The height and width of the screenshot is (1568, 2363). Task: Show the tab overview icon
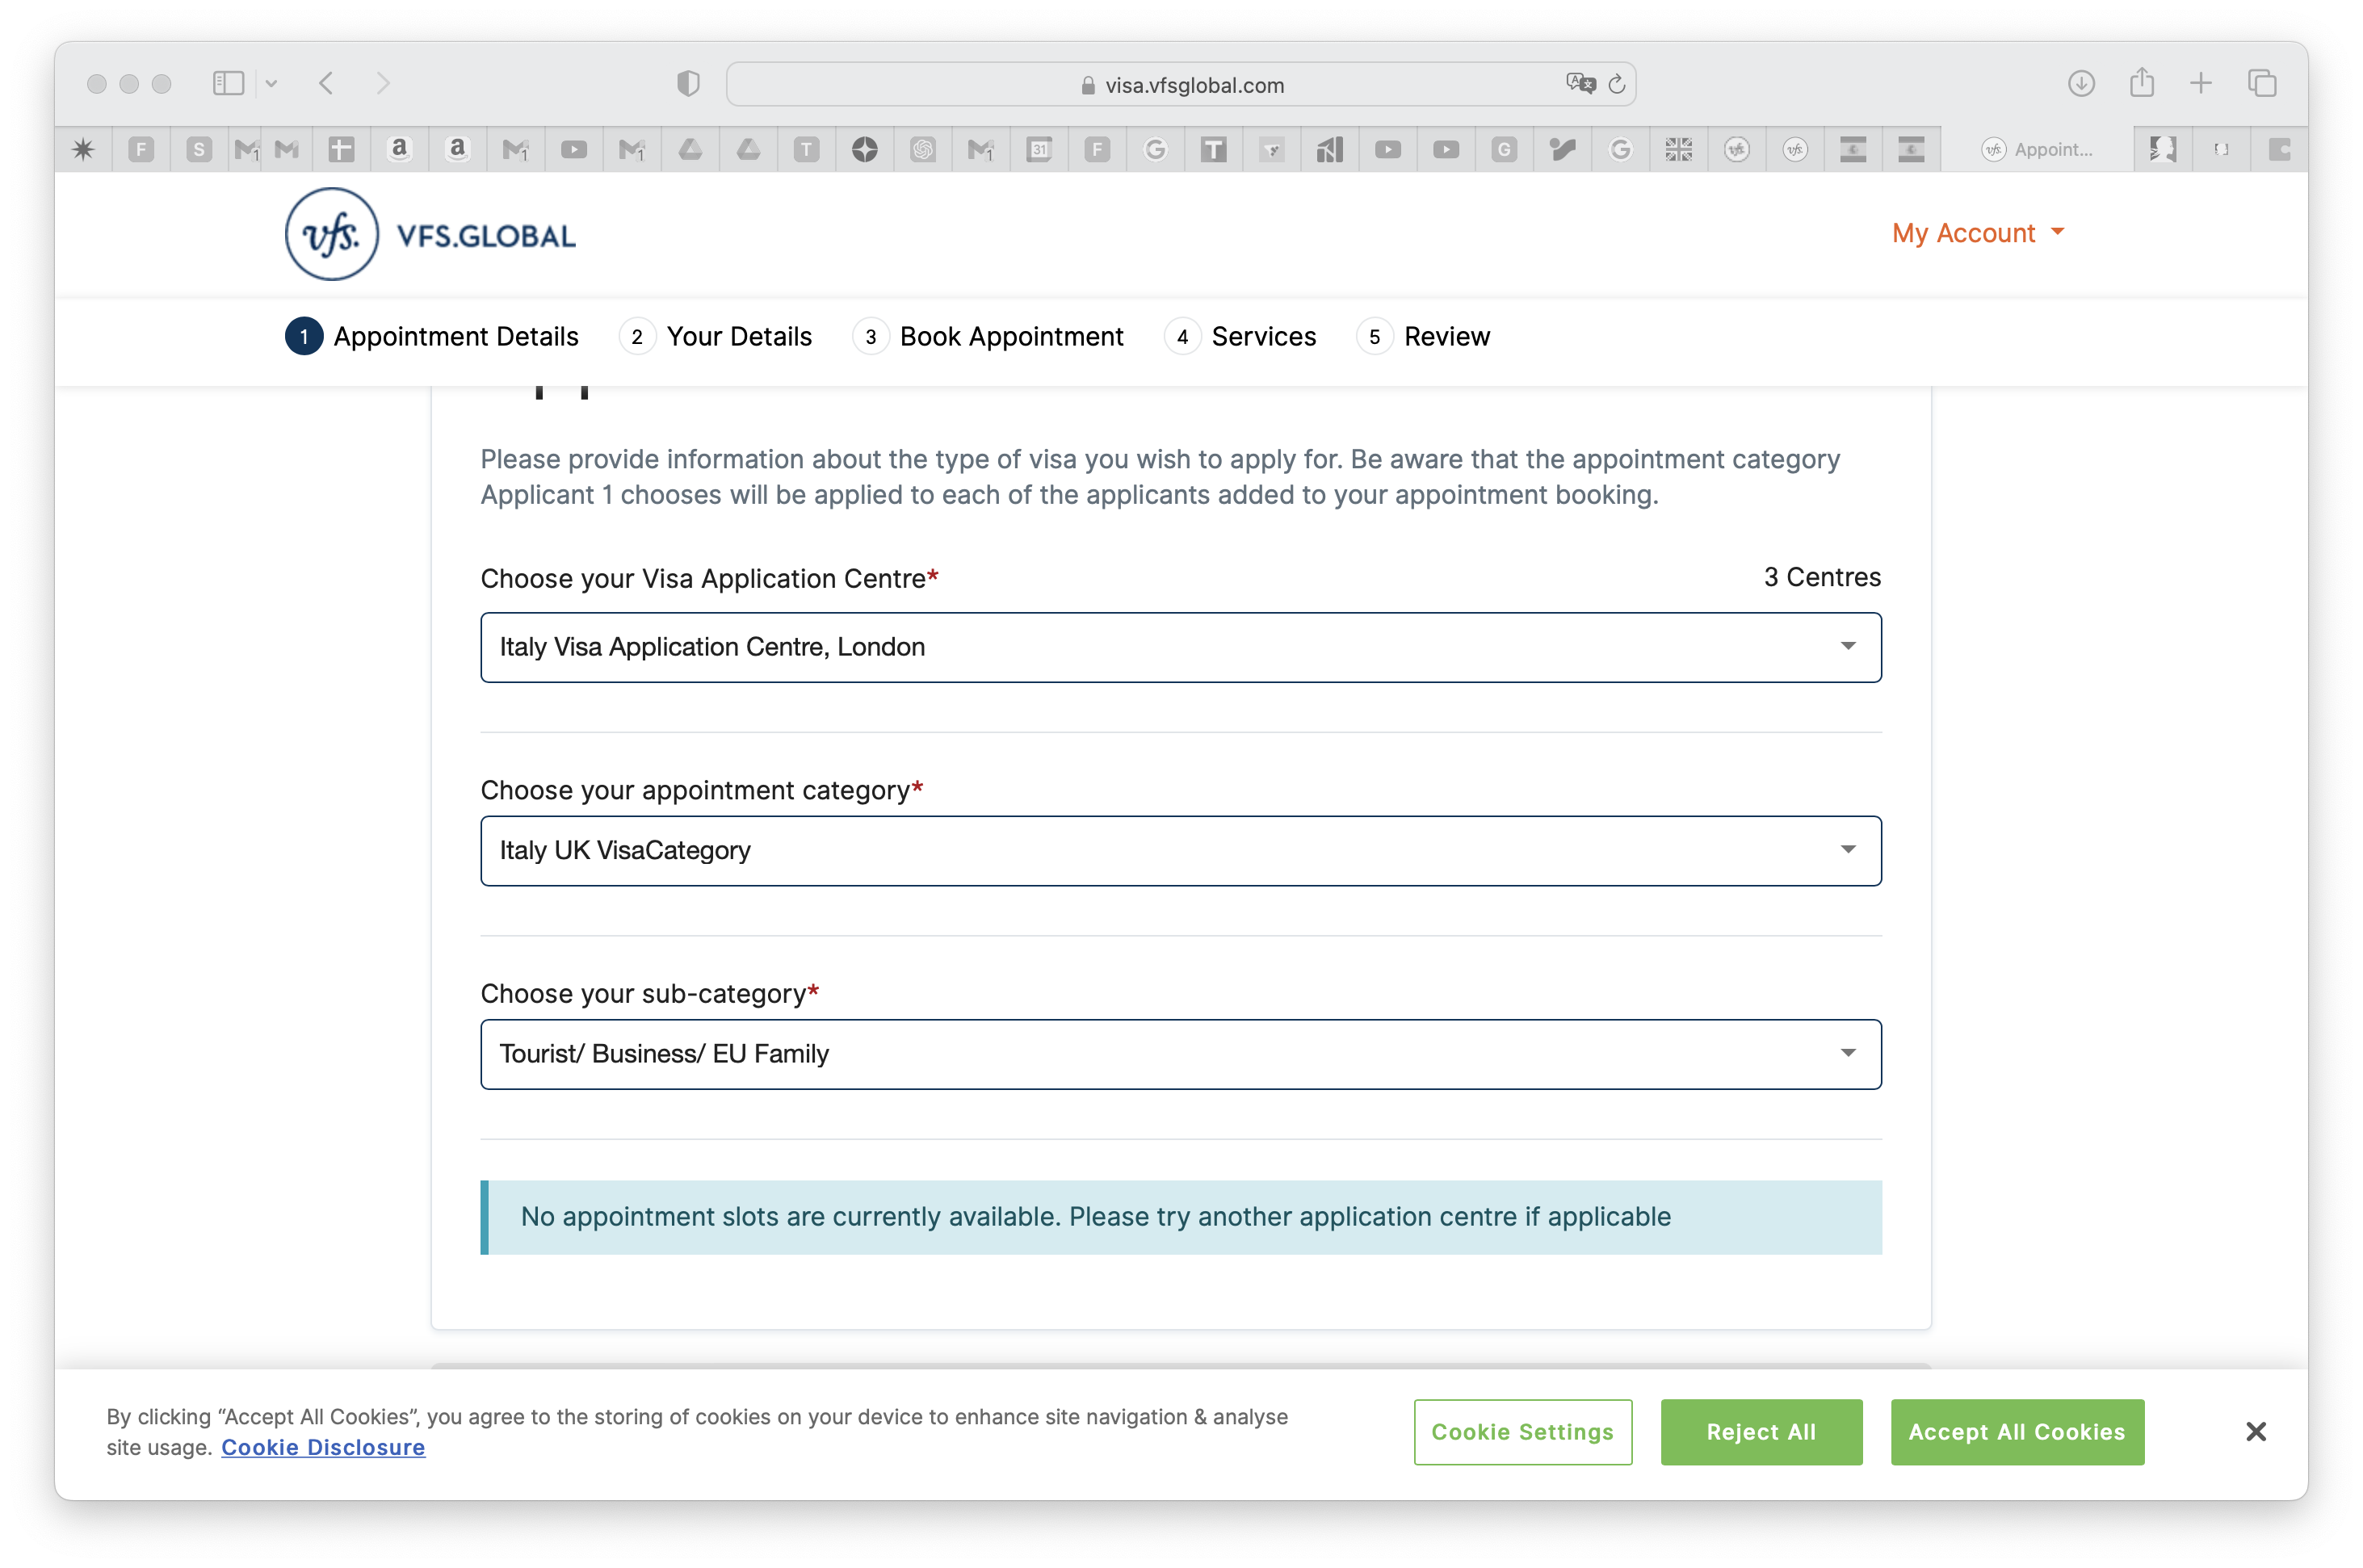(2261, 83)
